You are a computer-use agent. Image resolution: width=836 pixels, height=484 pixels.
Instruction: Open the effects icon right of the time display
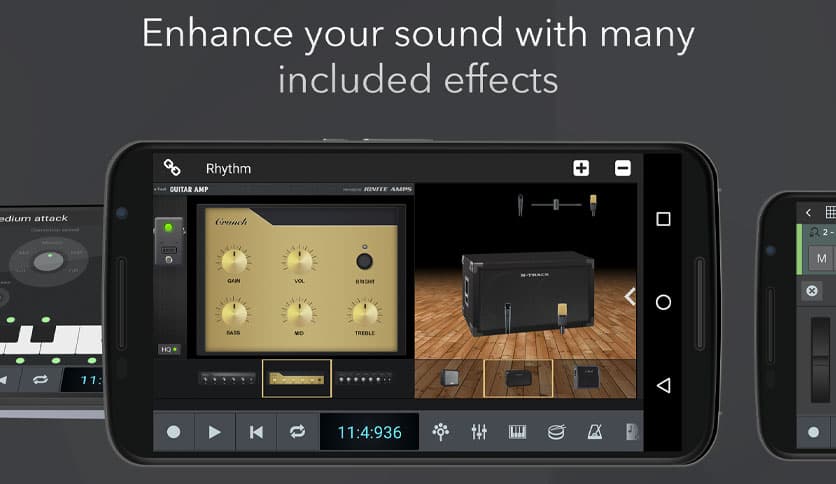point(440,432)
